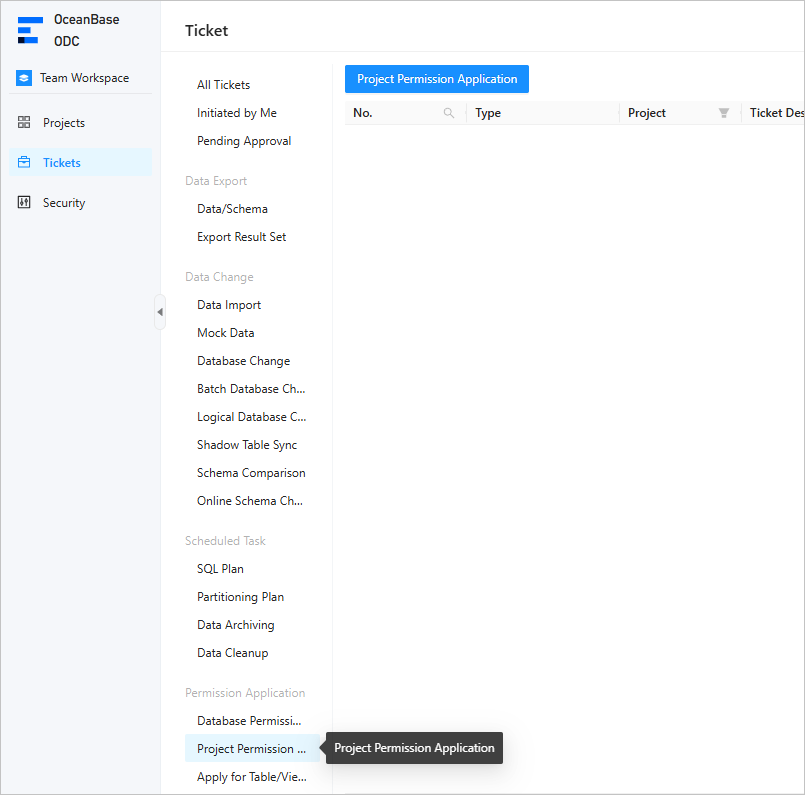
Task: Open Projects via its grid icon
Action: click(24, 123)
